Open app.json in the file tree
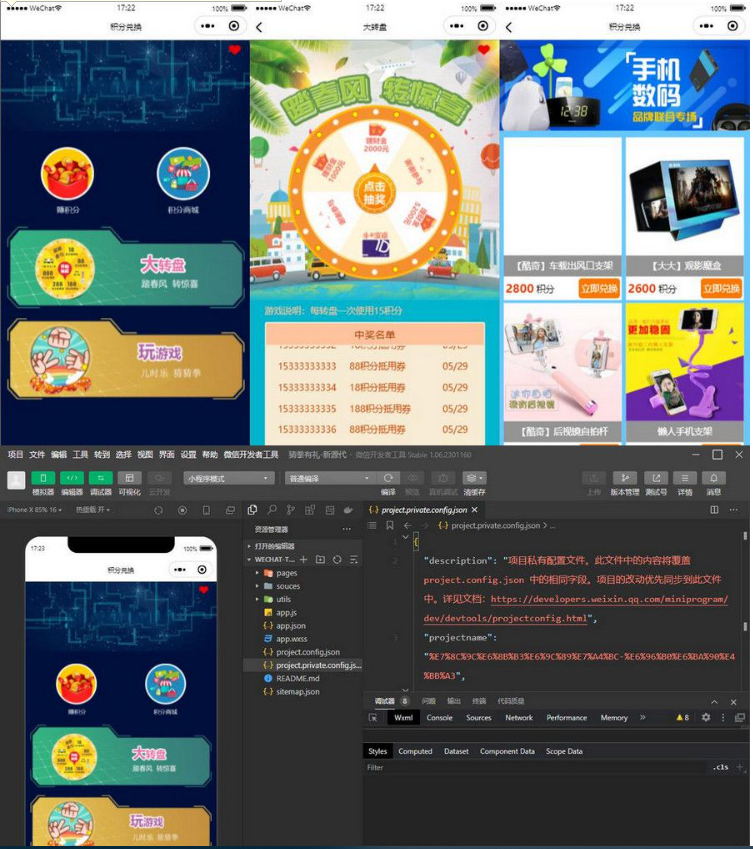This screenshot has width=753, height=849. (x=292, y=626)
